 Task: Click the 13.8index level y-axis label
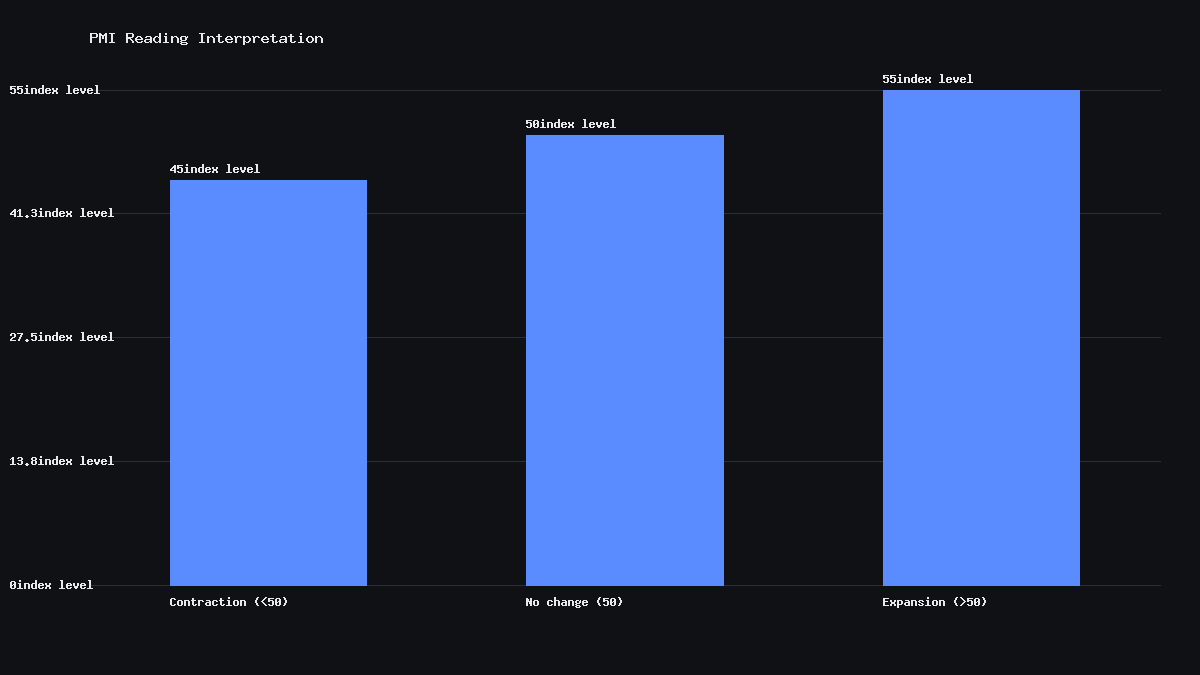coord(62,461)
